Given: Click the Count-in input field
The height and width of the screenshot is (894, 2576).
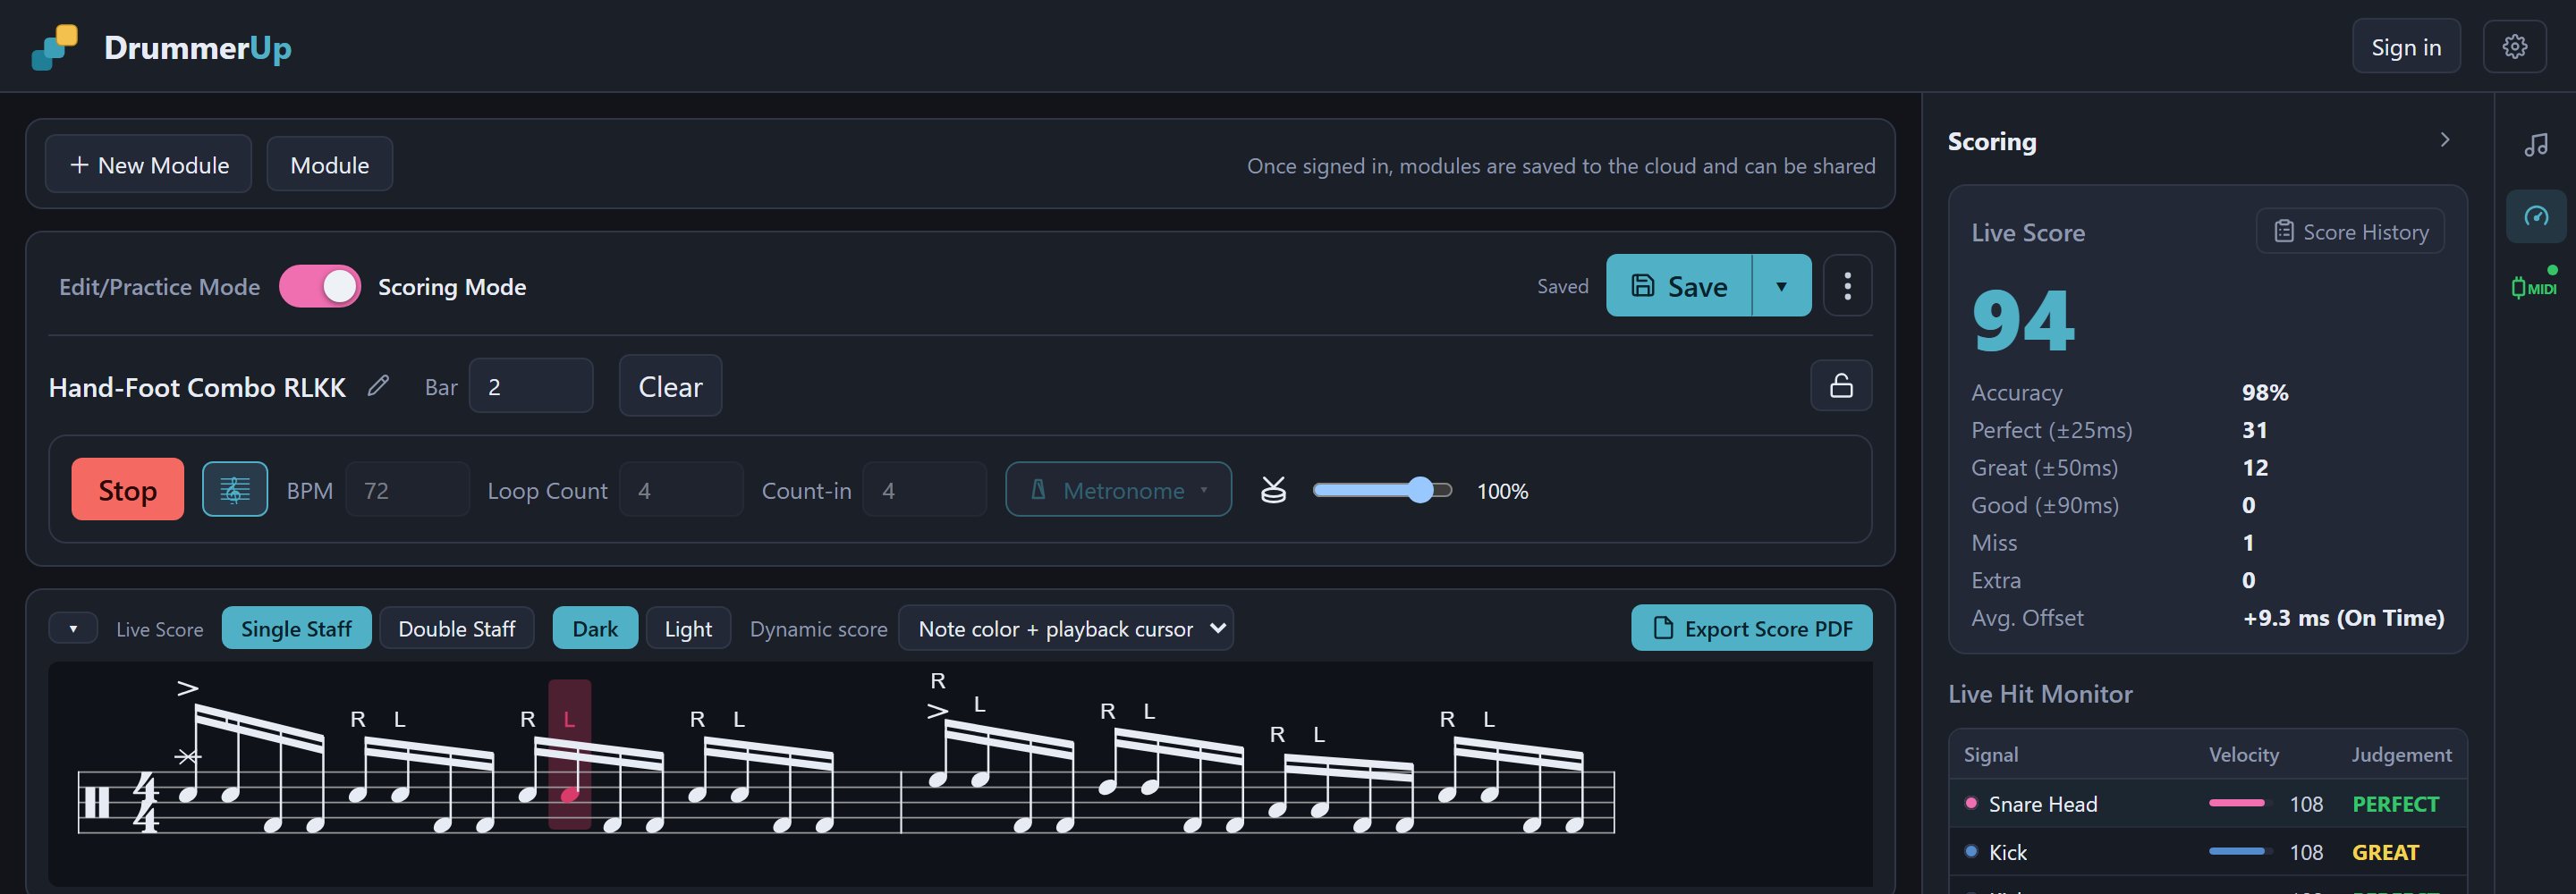Looking at the screenshot, I should point(924,489).
